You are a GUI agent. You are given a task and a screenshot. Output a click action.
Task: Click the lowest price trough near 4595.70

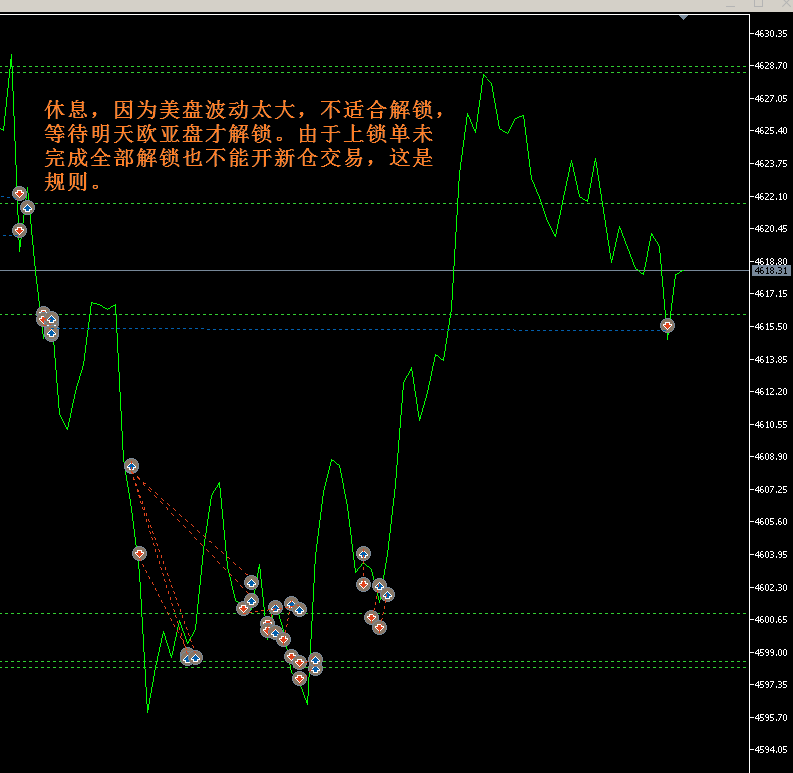point(148,711)
